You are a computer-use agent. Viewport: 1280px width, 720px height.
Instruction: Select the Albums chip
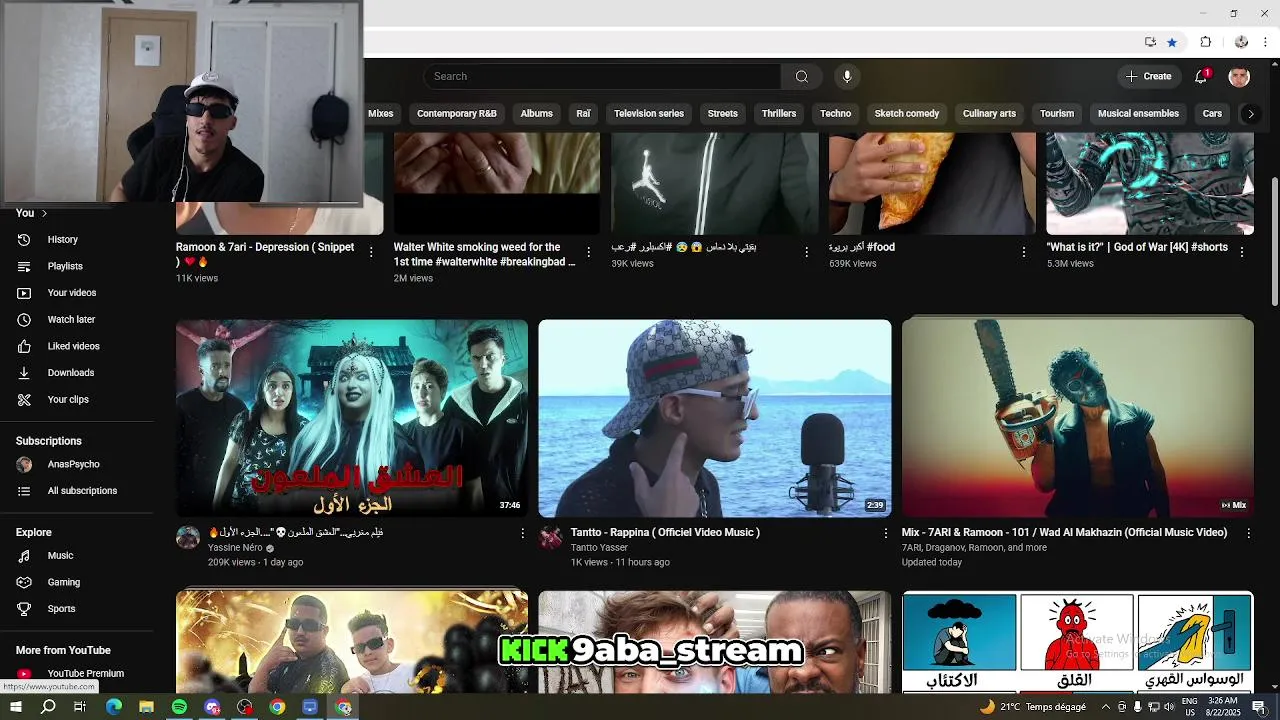click(x=536, y=114)
